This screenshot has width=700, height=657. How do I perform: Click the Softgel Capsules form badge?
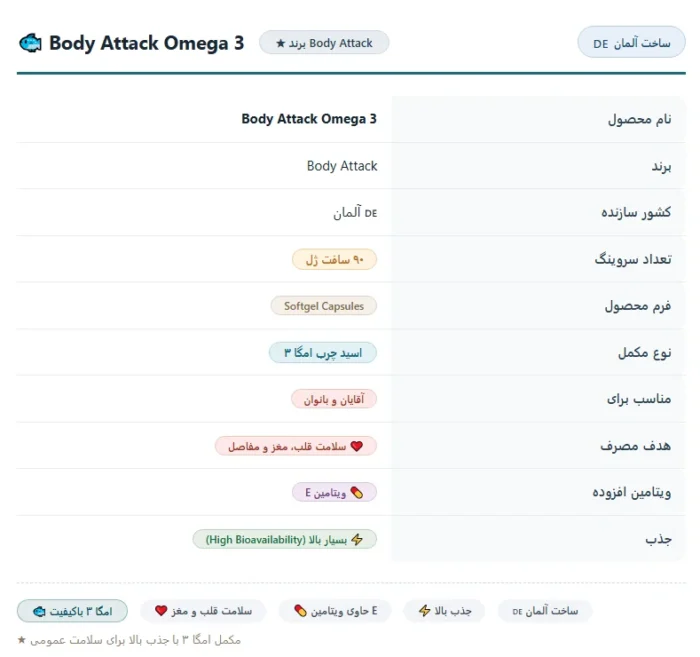[324, 306]
